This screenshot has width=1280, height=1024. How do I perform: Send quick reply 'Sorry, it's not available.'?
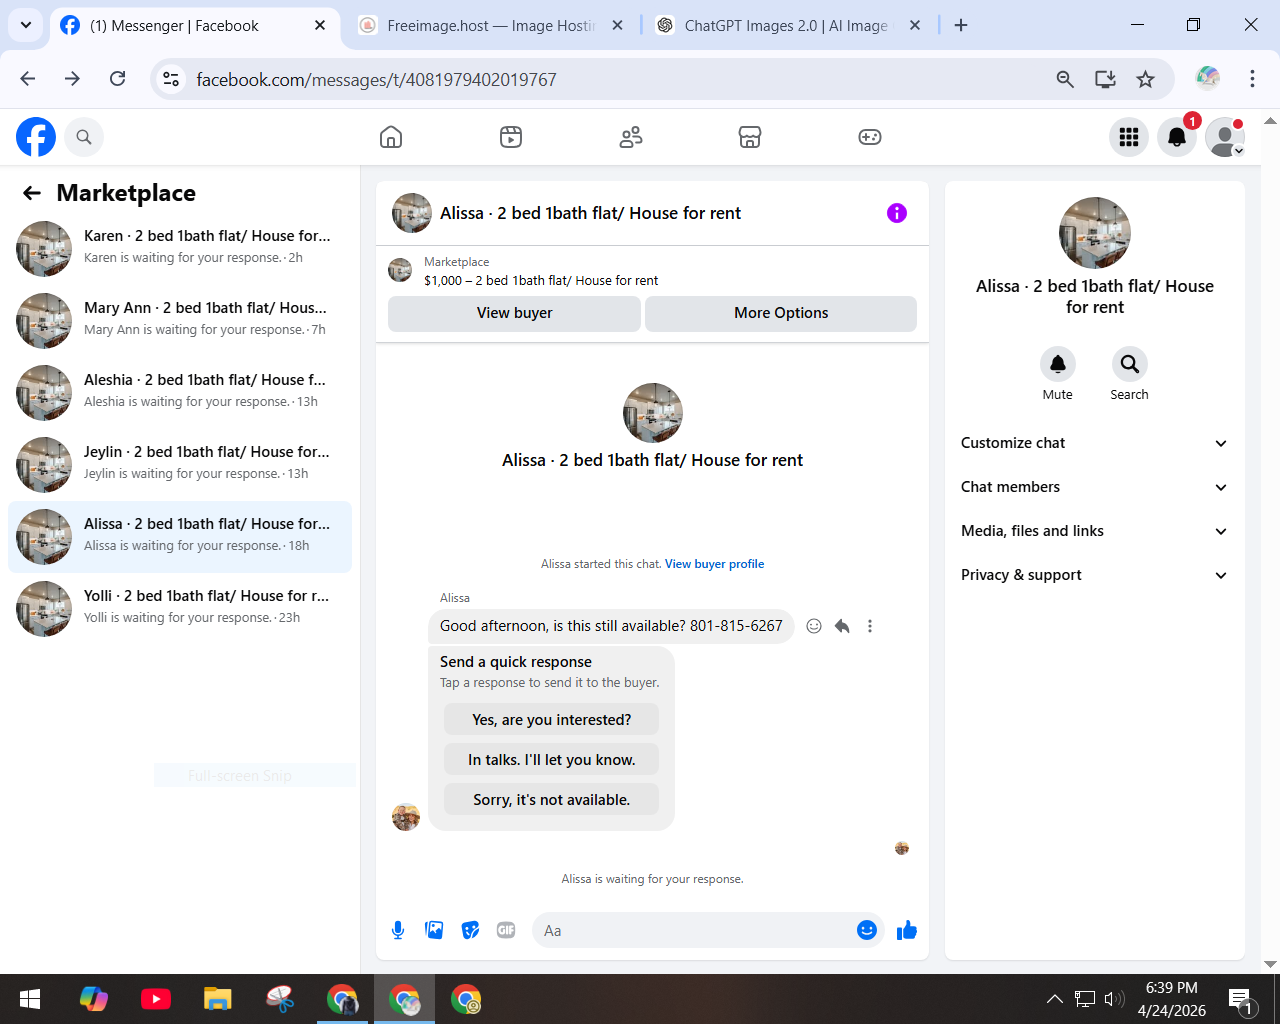coord(552,800)
